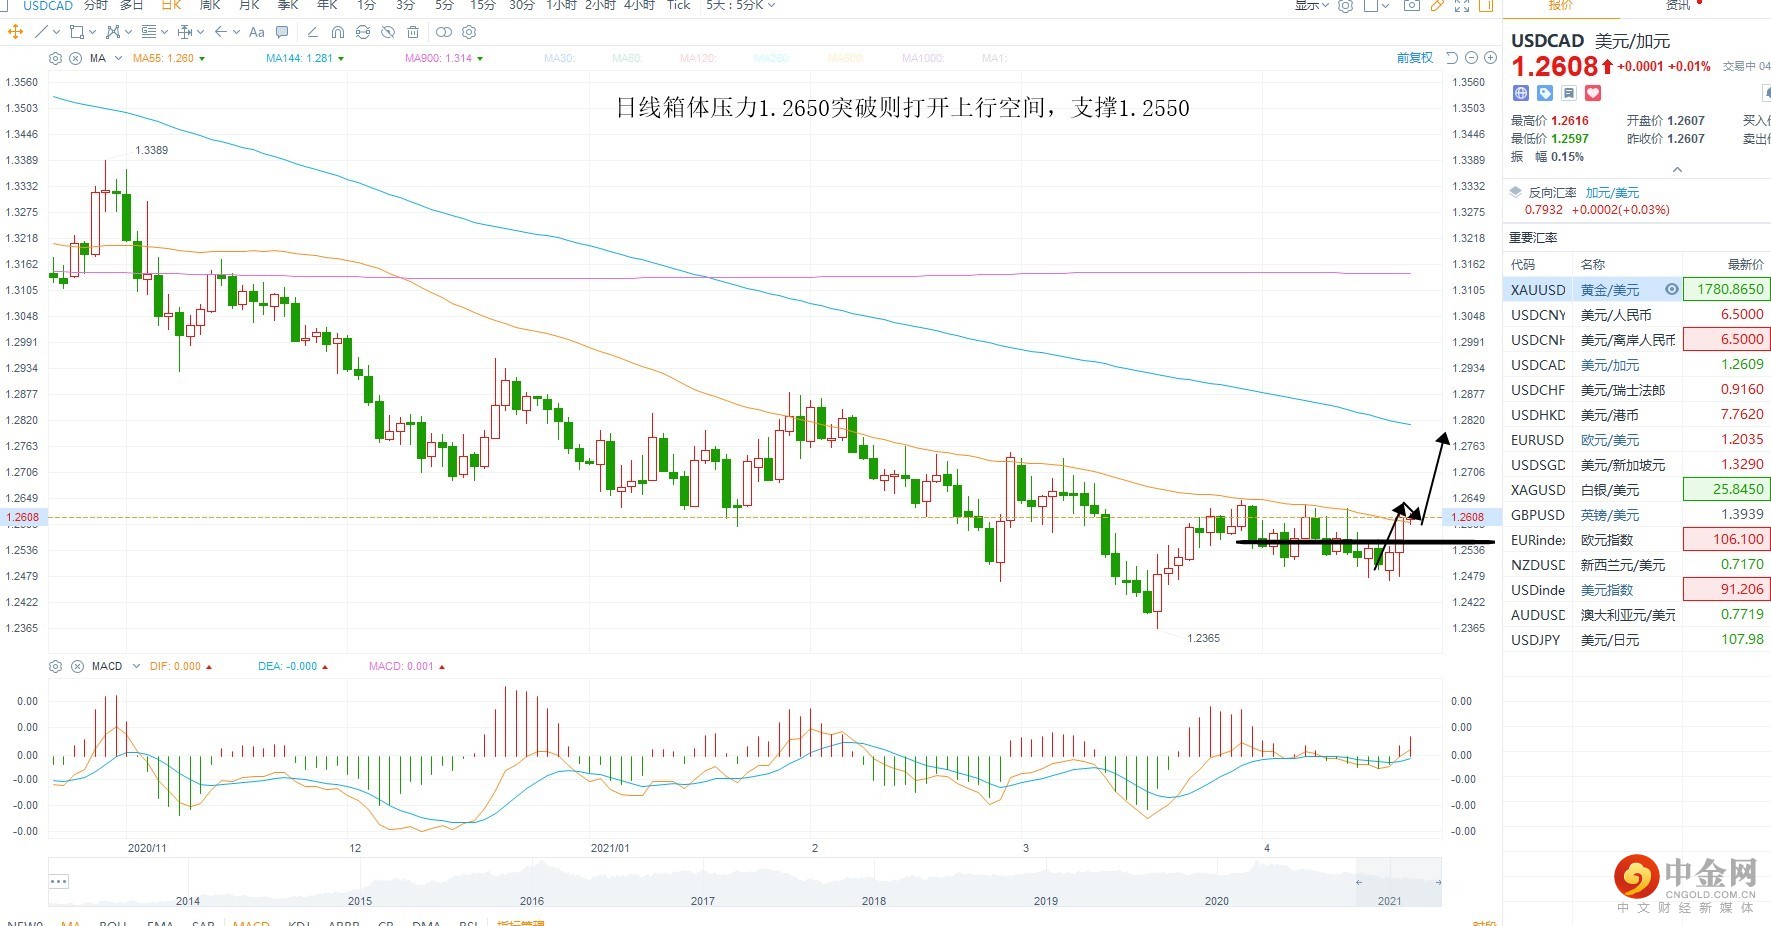Zoom out chart with minus circle

[x=1471, y=58]
